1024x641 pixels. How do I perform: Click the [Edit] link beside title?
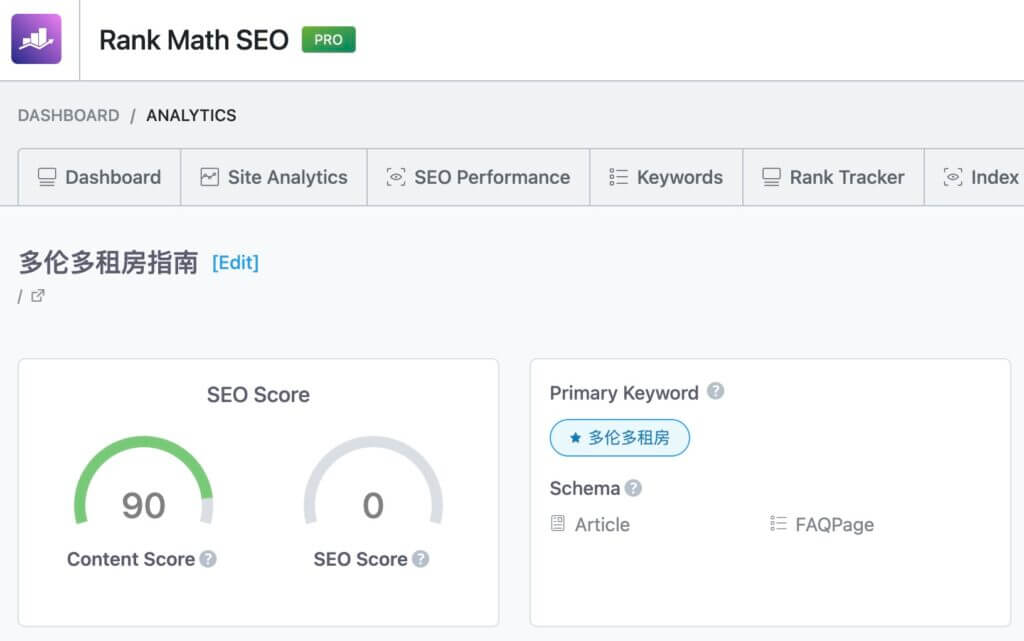(235, 262)
